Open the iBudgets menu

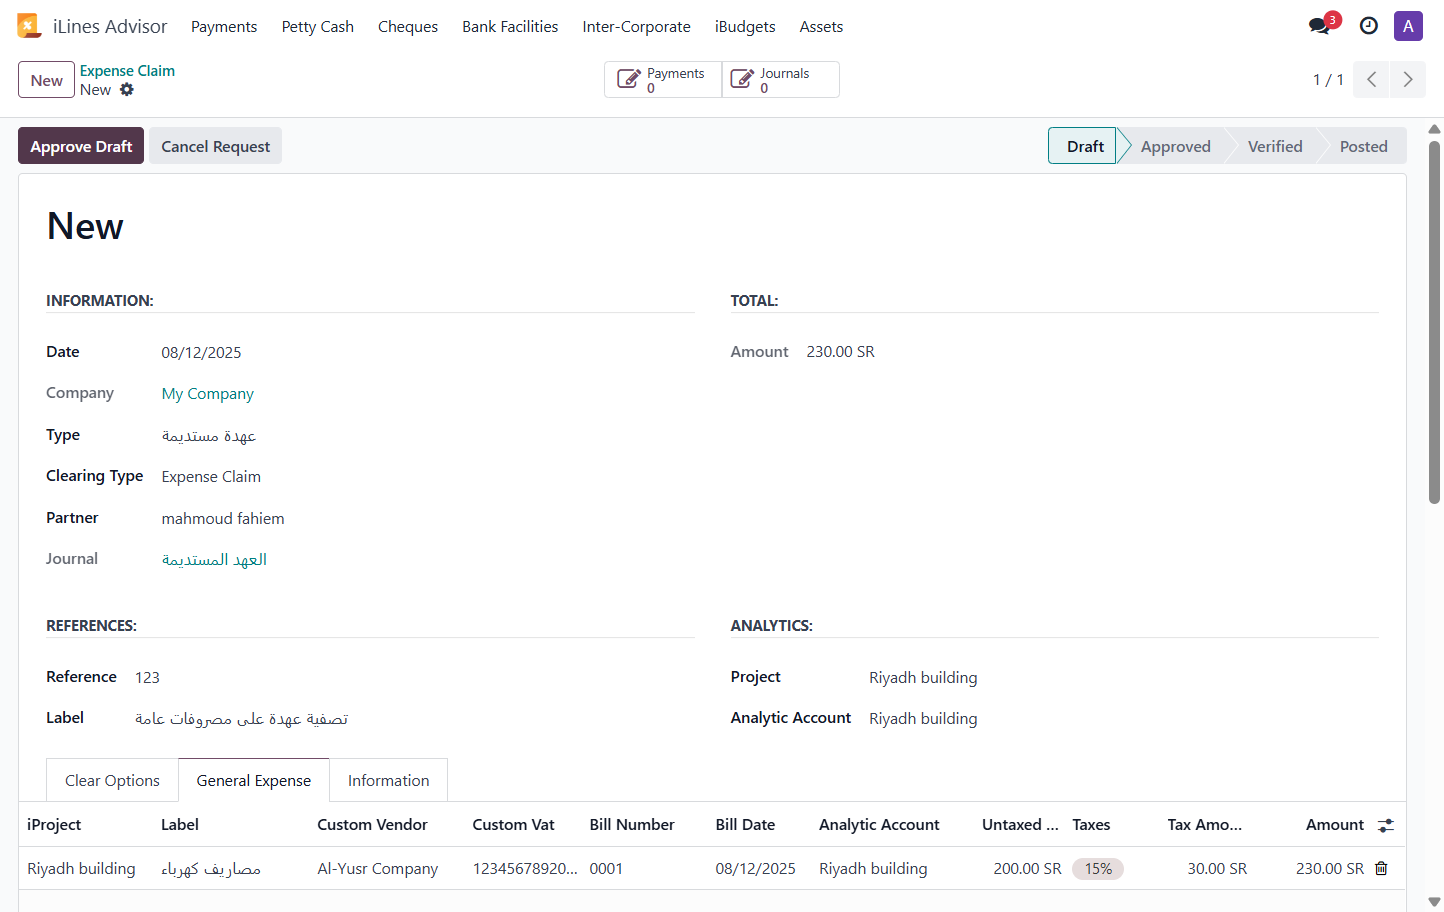[x=745, y=27]
